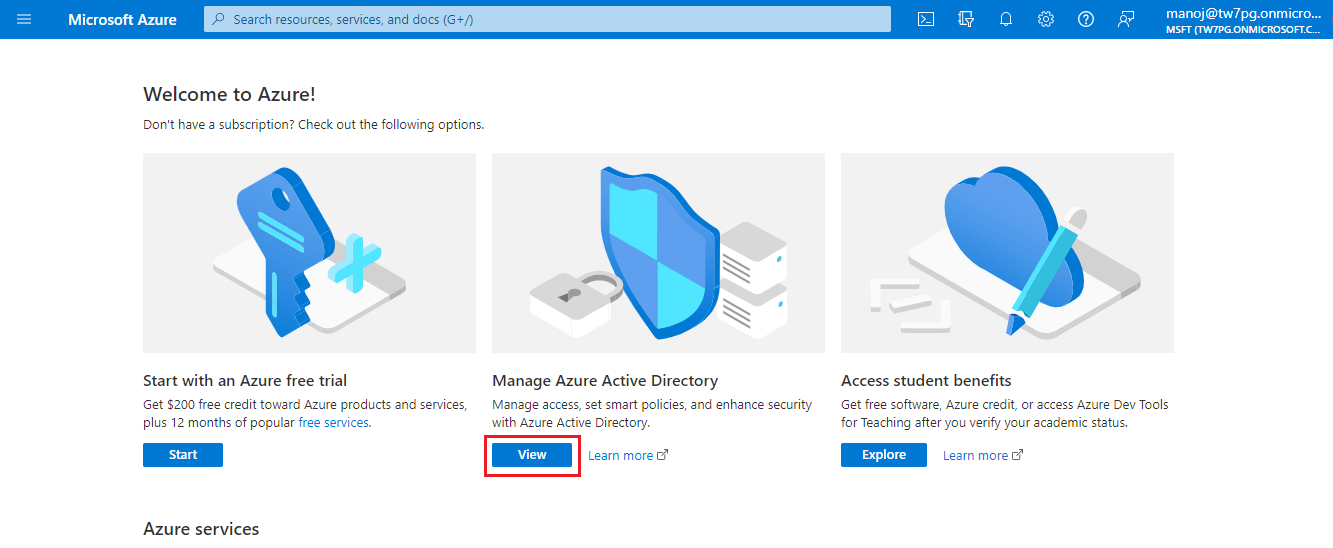Open the manoj account menu
The image size is (1333, 548).
1246,20
